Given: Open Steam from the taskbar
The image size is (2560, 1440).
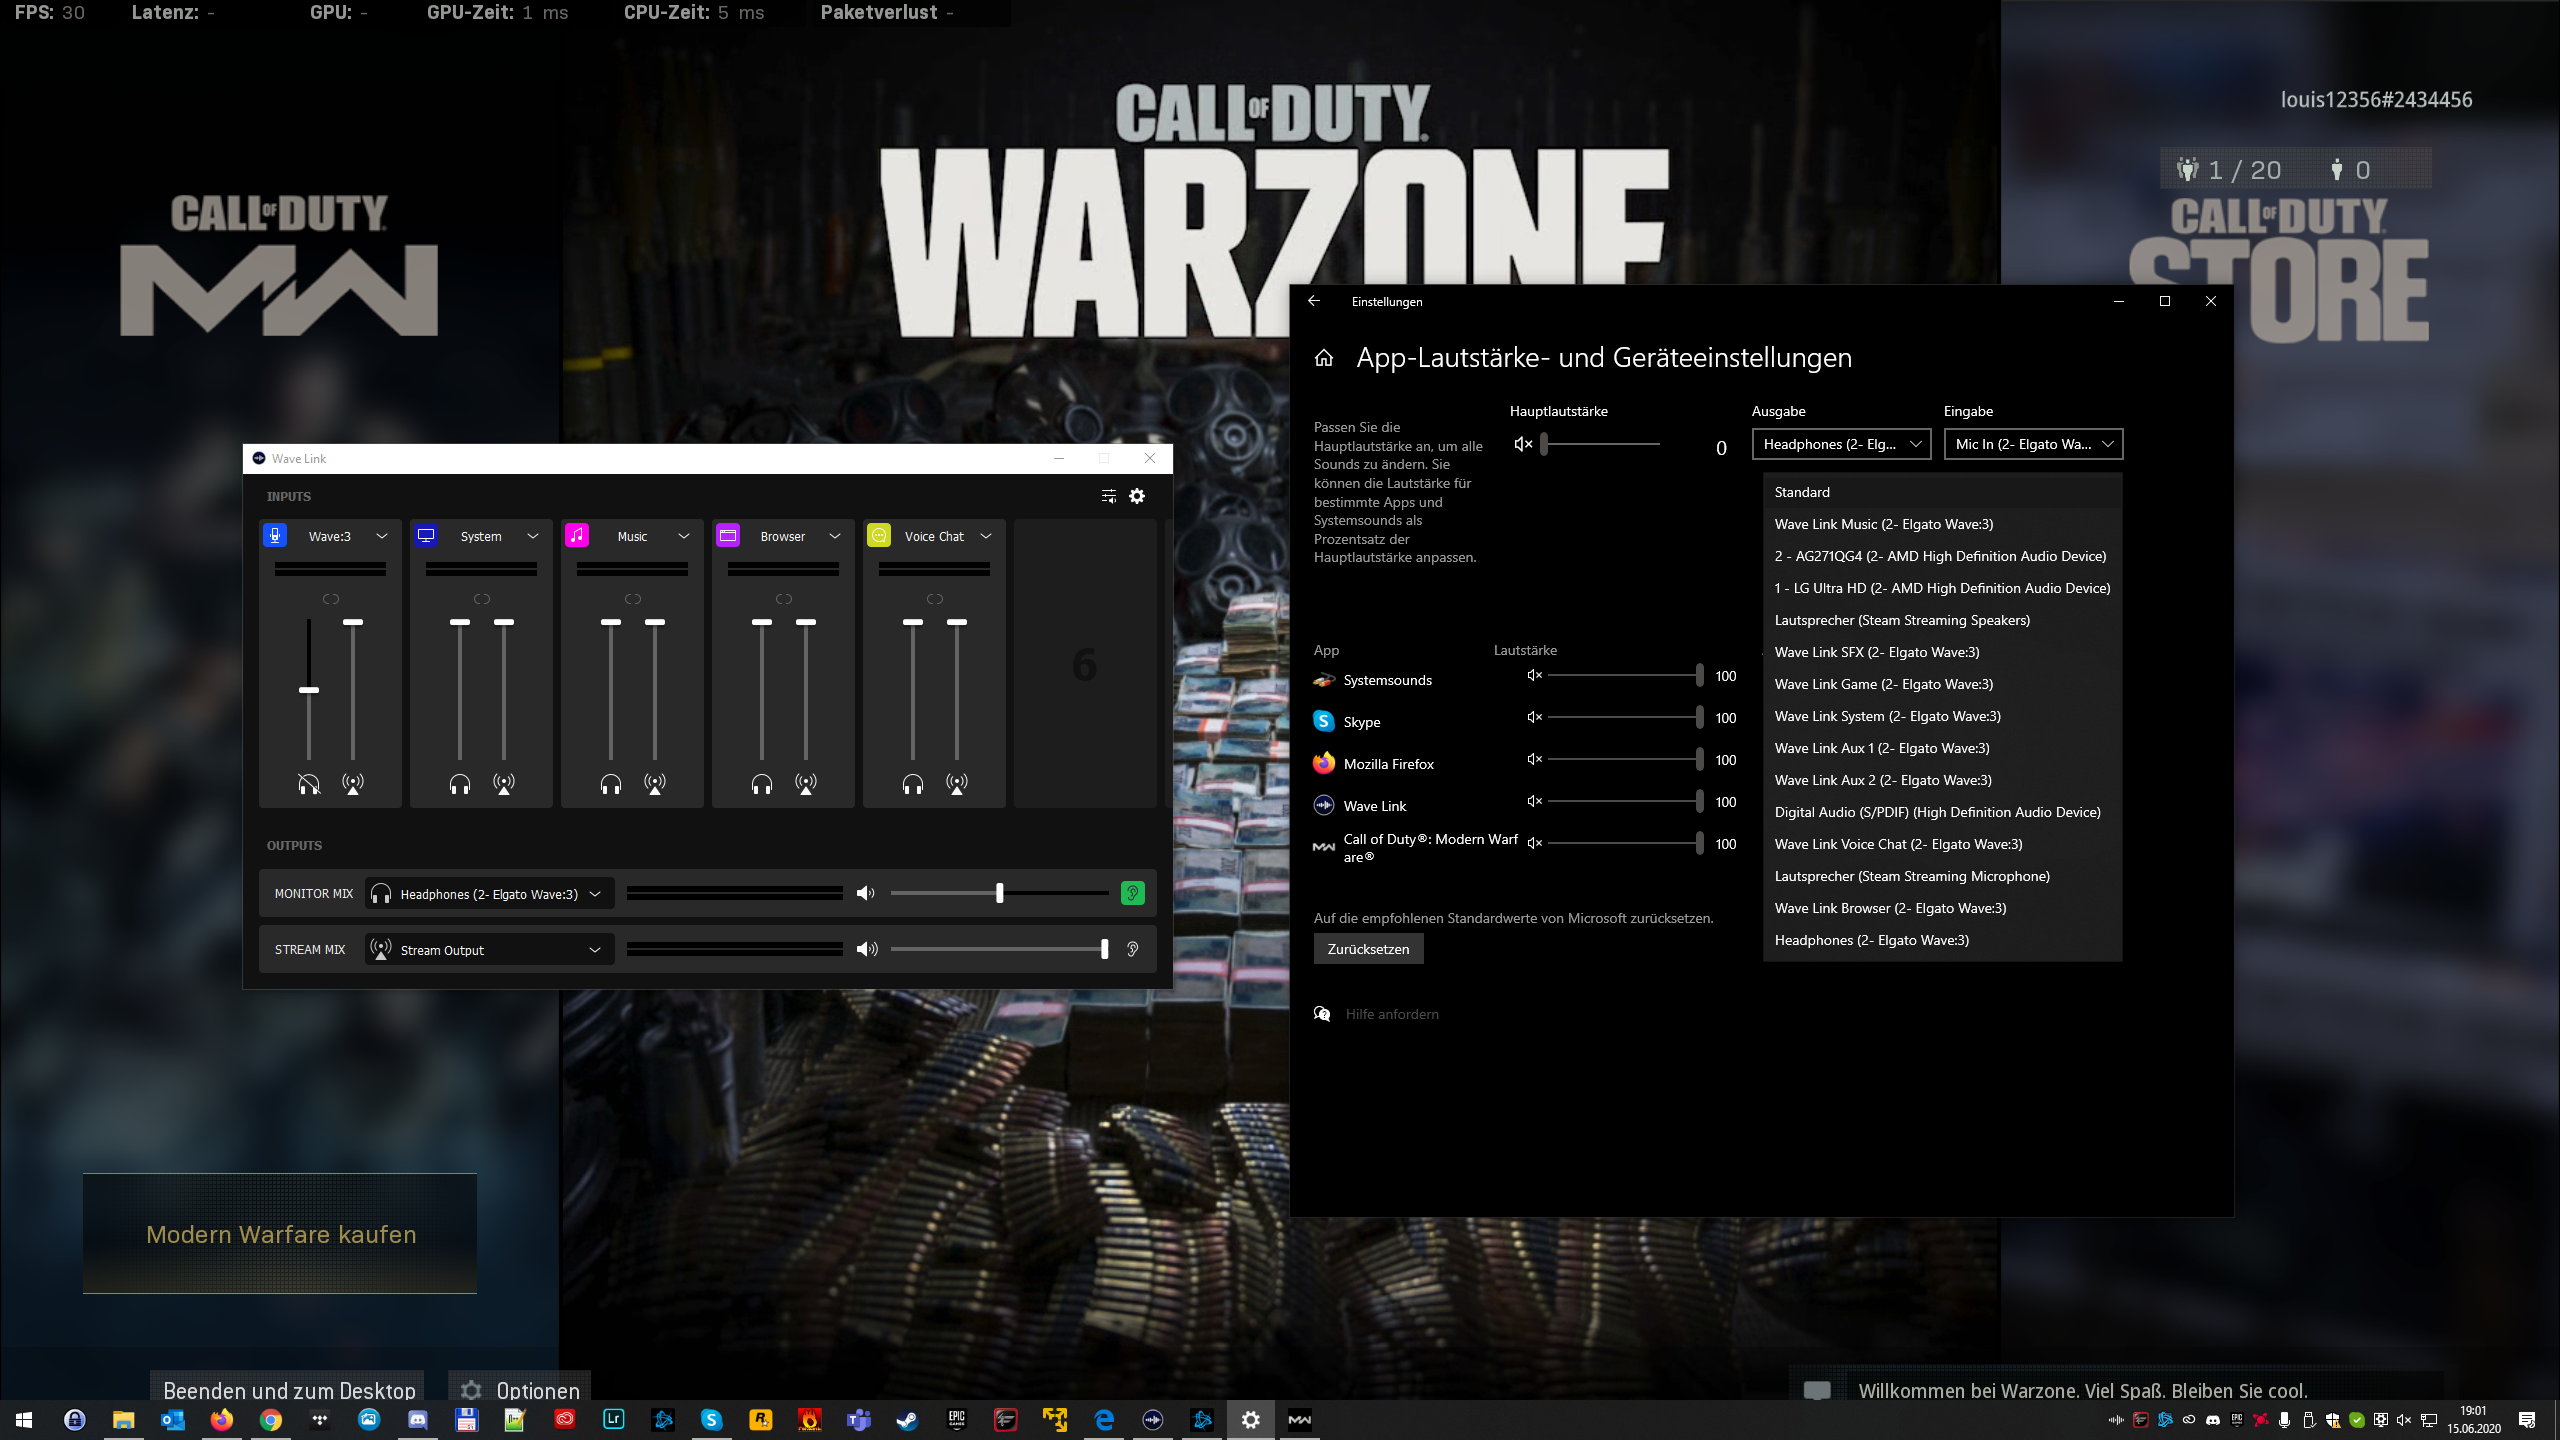Looking at the screenshot, I should point(907,1420).
